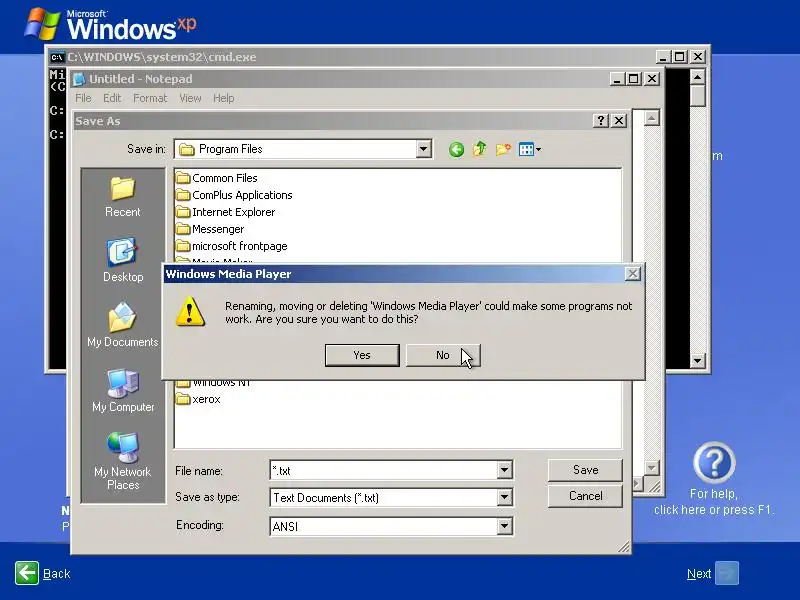Go up one folder level icon
The height and width of the screenshot is (600, 800).
pyautogui.click(x=480, y=149)
